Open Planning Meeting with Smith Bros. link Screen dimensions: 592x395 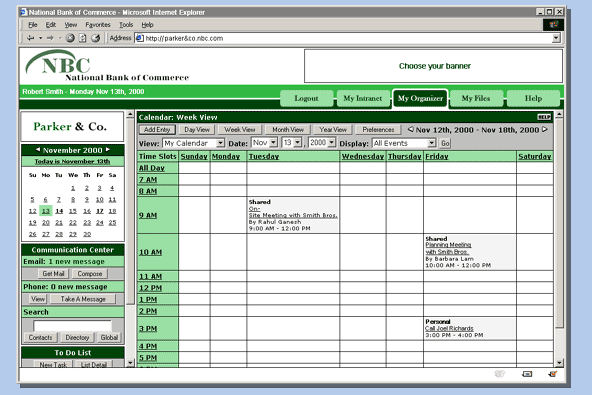coord(448,248)
